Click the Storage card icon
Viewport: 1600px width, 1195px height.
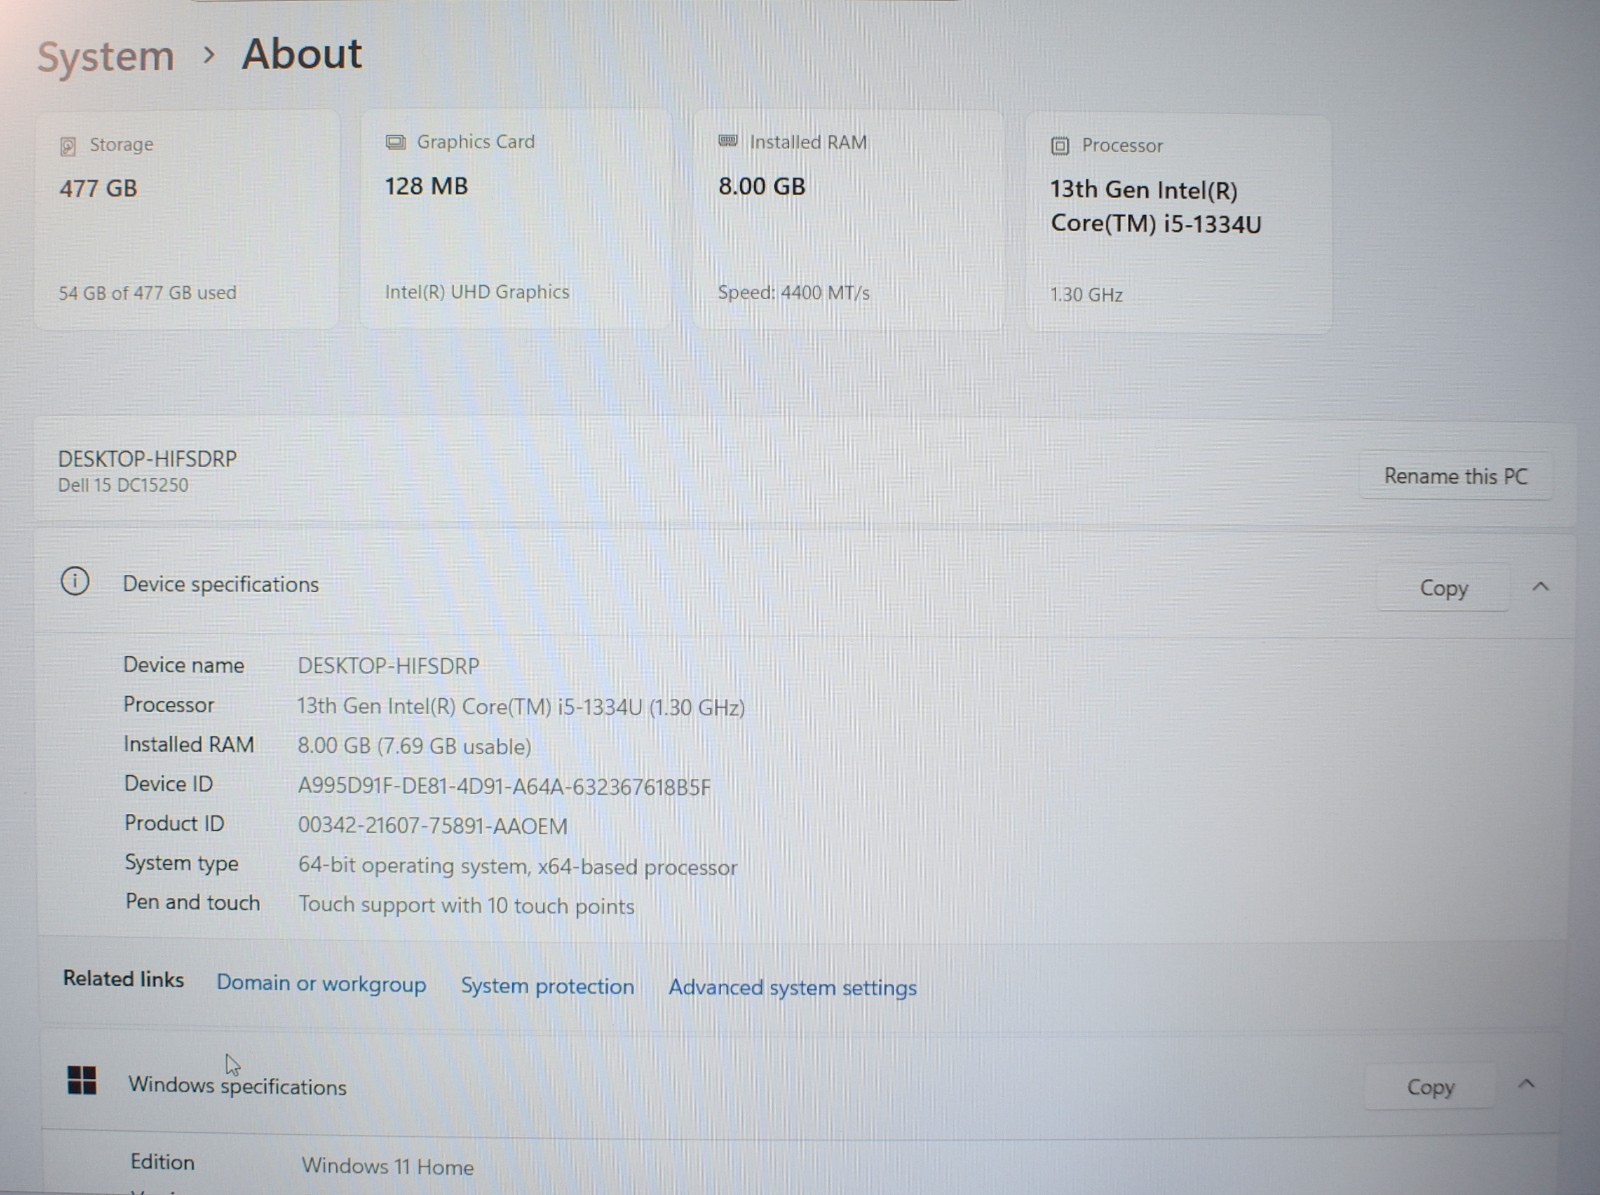pyautogui.click(x=68, y=146)
